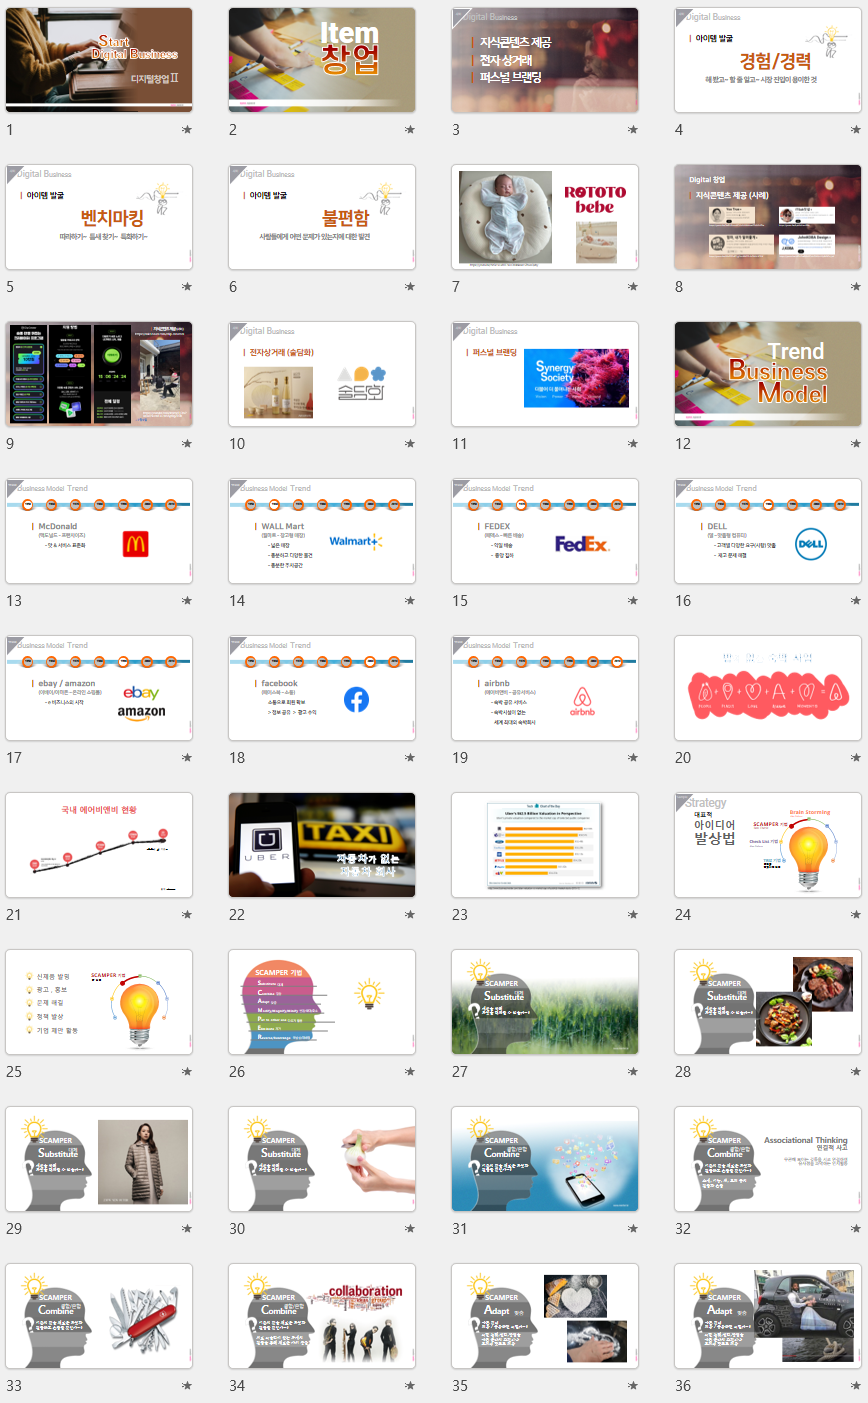Screen dimensions: 868x1403
Task: Click the transition star icon under slide 26
Action: tap(409, 1072)
